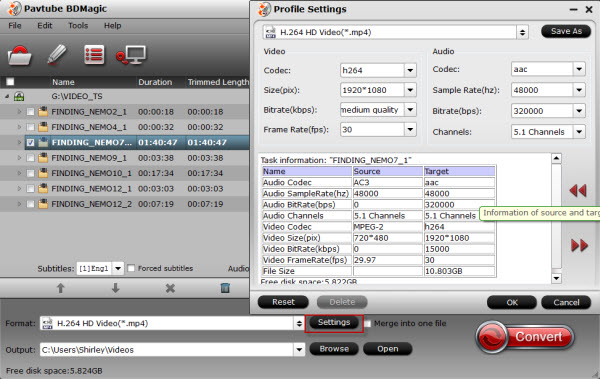Open the Frame Rate(fps) dropdown
Viewport: 600px width, 379px height.
click(410, 129)
